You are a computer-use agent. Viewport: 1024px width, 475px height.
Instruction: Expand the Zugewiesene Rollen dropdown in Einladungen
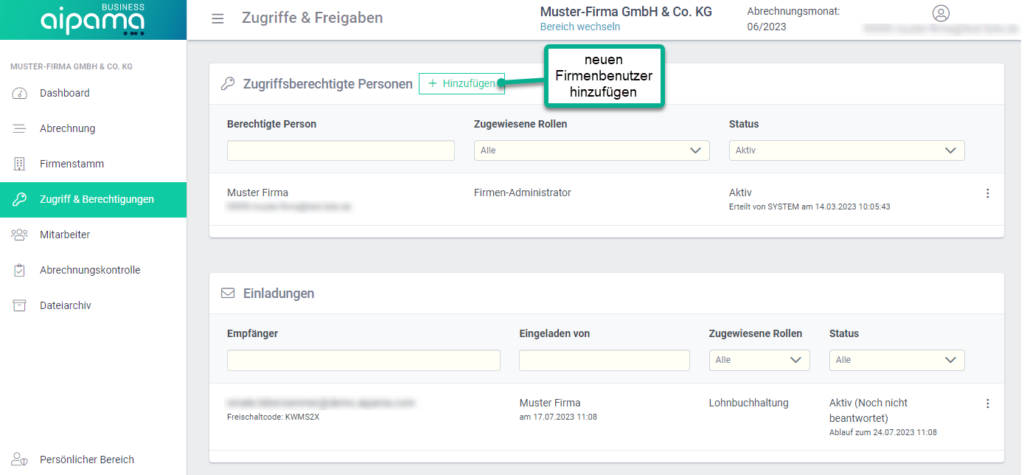(x=758, y=360)
